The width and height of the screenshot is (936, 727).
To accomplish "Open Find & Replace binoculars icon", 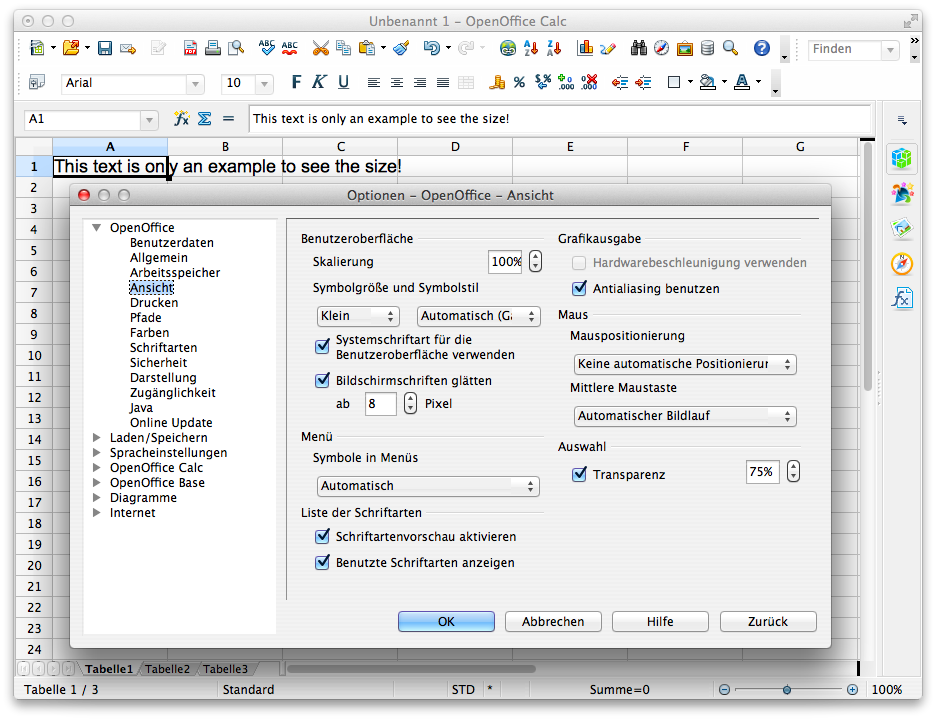I will [x=639, y=48].
